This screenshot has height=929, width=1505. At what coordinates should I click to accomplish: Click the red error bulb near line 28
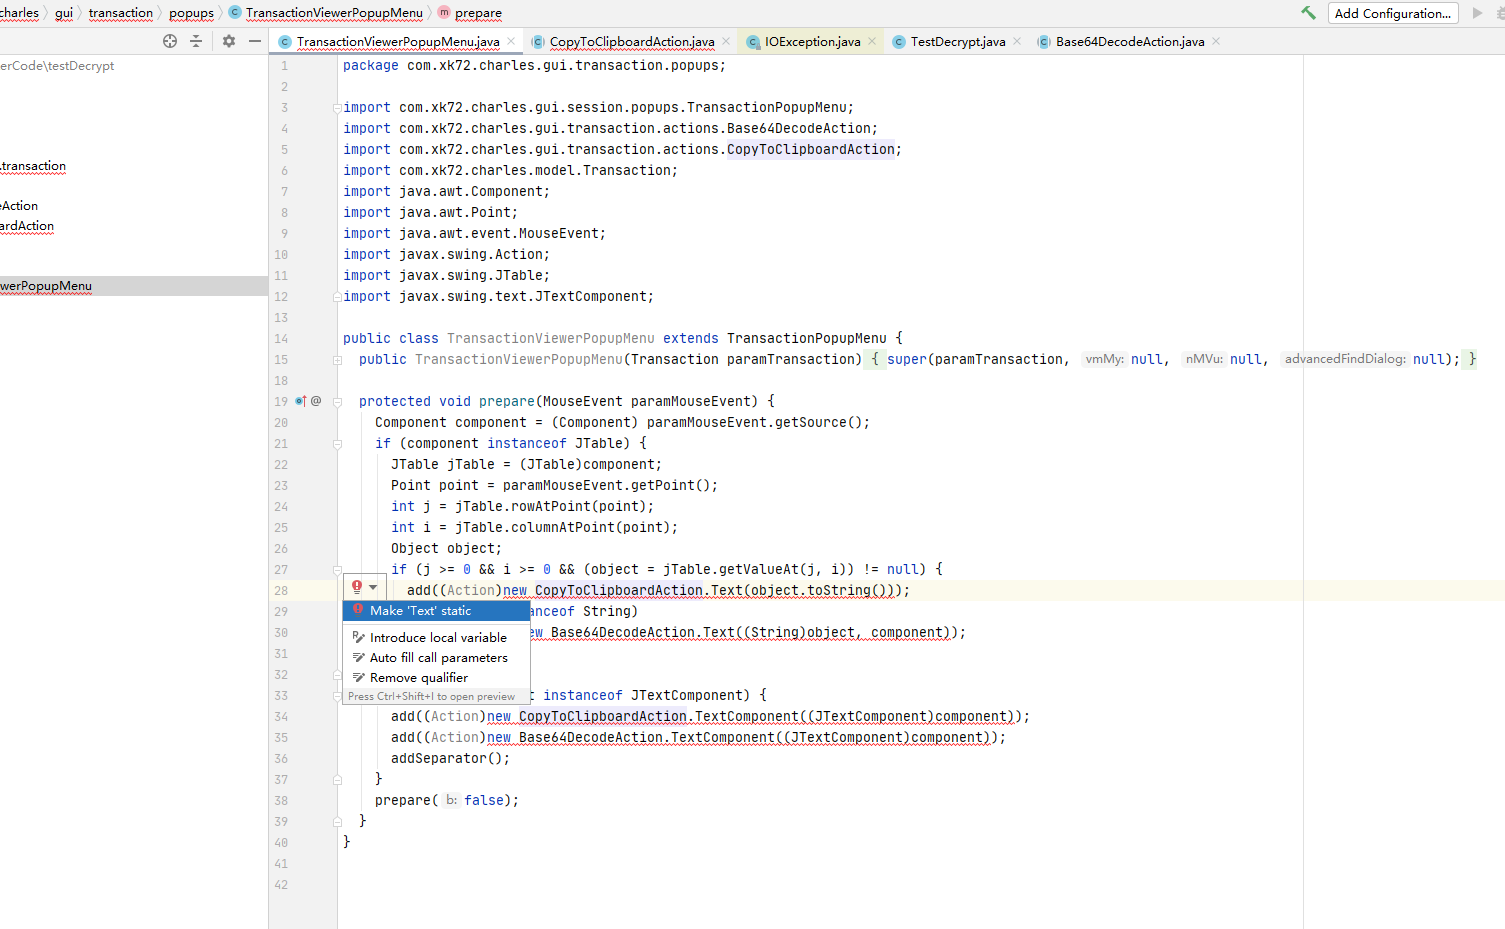coord(357,587)
